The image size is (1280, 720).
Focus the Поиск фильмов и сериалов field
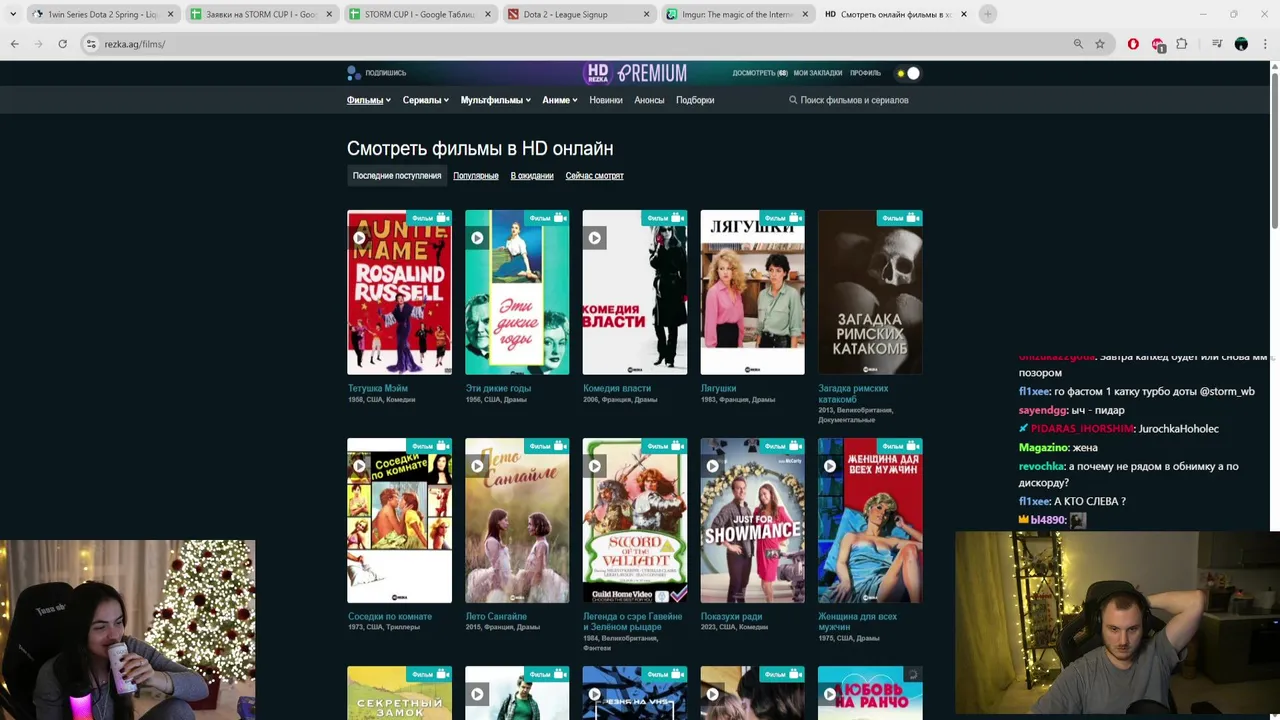(x=855, y=100)
